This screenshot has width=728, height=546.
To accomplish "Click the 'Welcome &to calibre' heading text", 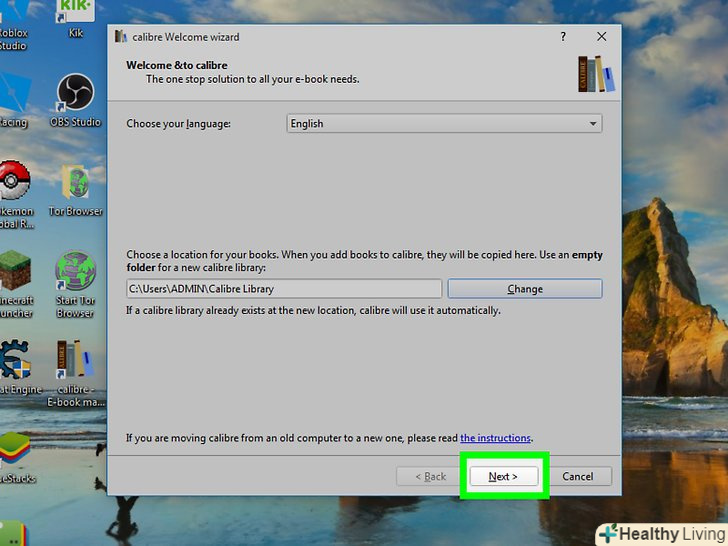I will point(177,65).
